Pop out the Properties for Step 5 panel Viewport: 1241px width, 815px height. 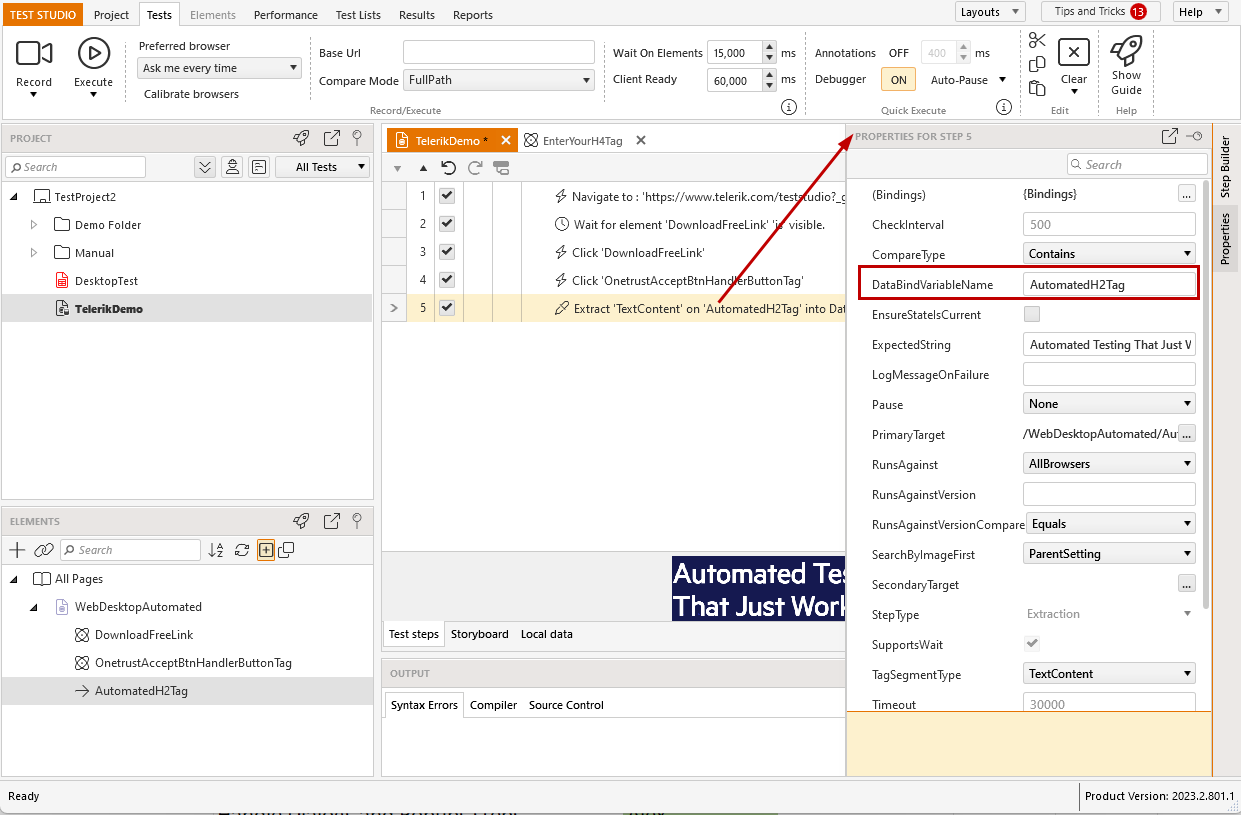(x=1169, y=136)
